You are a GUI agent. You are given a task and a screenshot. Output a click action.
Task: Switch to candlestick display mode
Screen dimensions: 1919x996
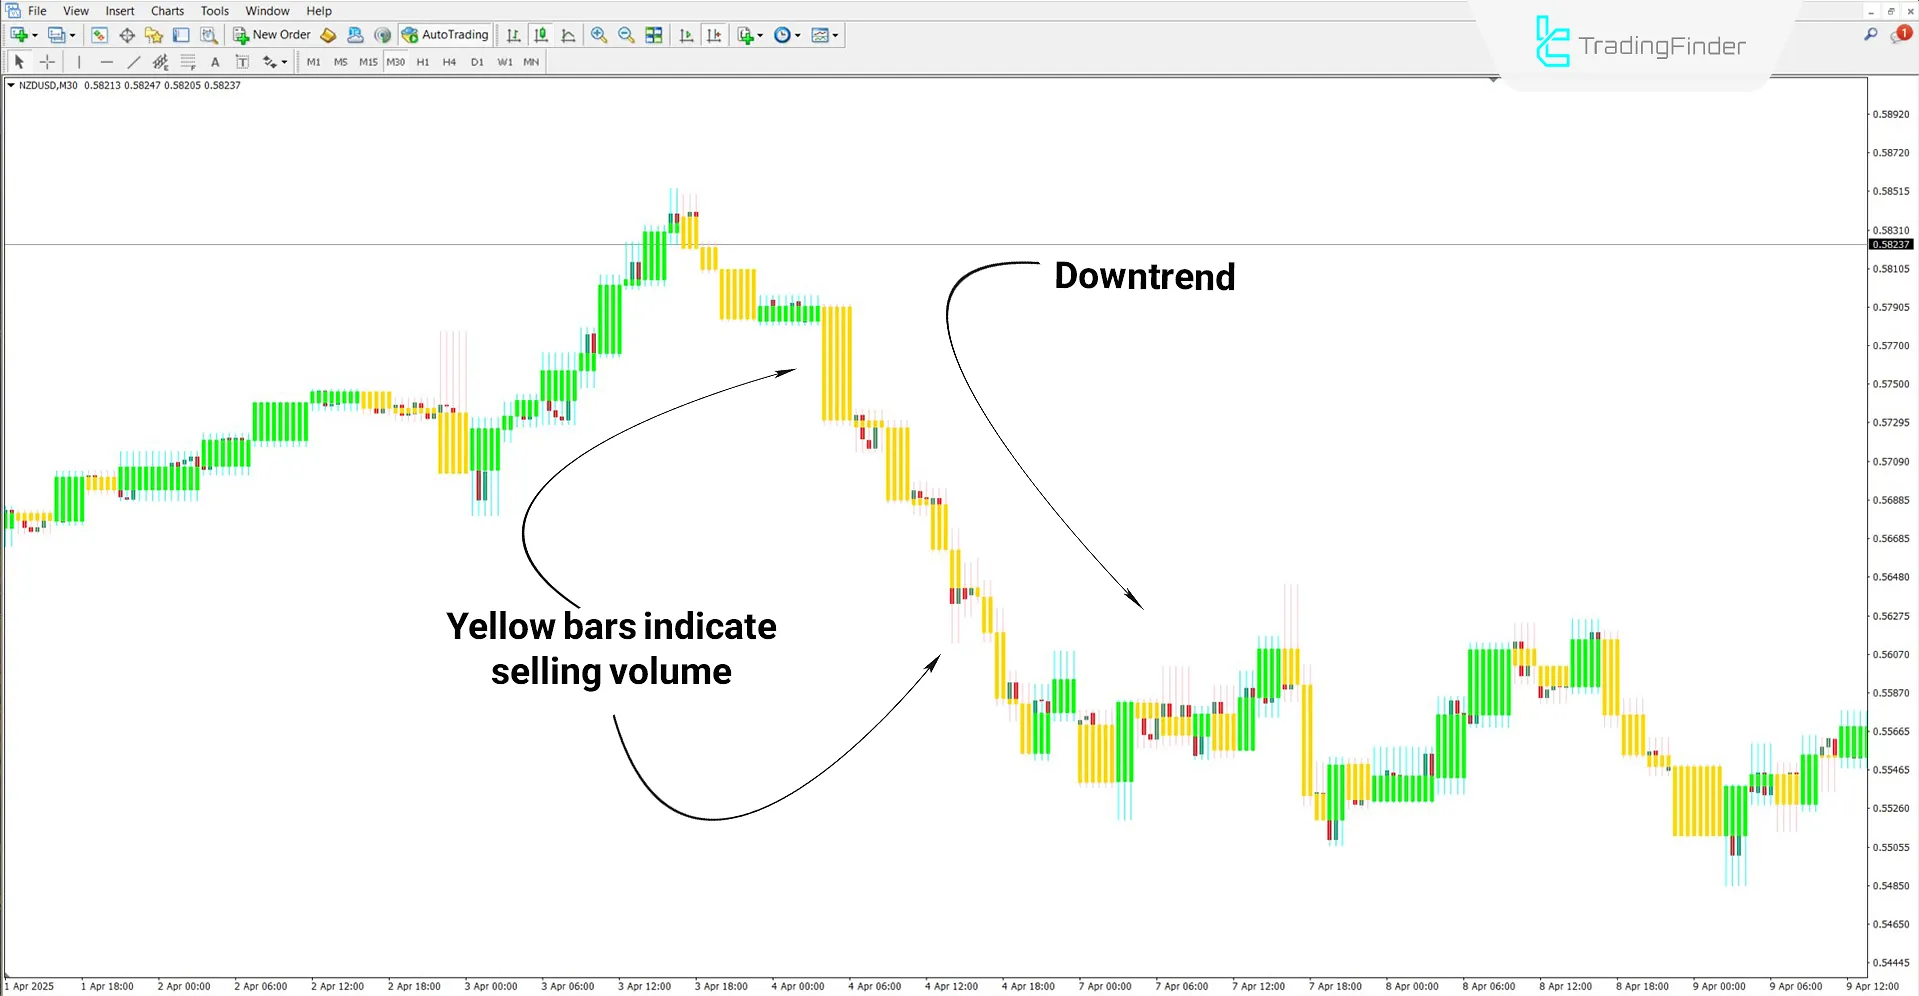point(540,35)
